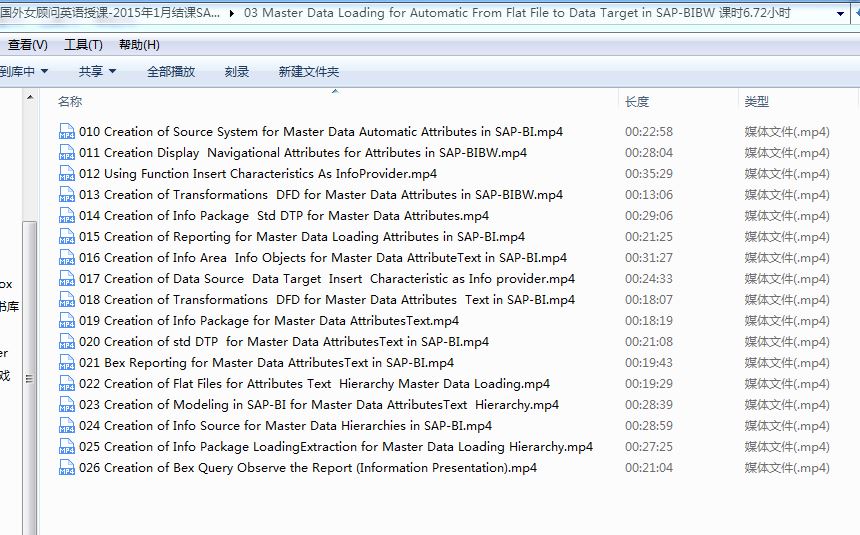
Task: Click the MP4 icon of file 015
Action: click(x=66, y=236)
